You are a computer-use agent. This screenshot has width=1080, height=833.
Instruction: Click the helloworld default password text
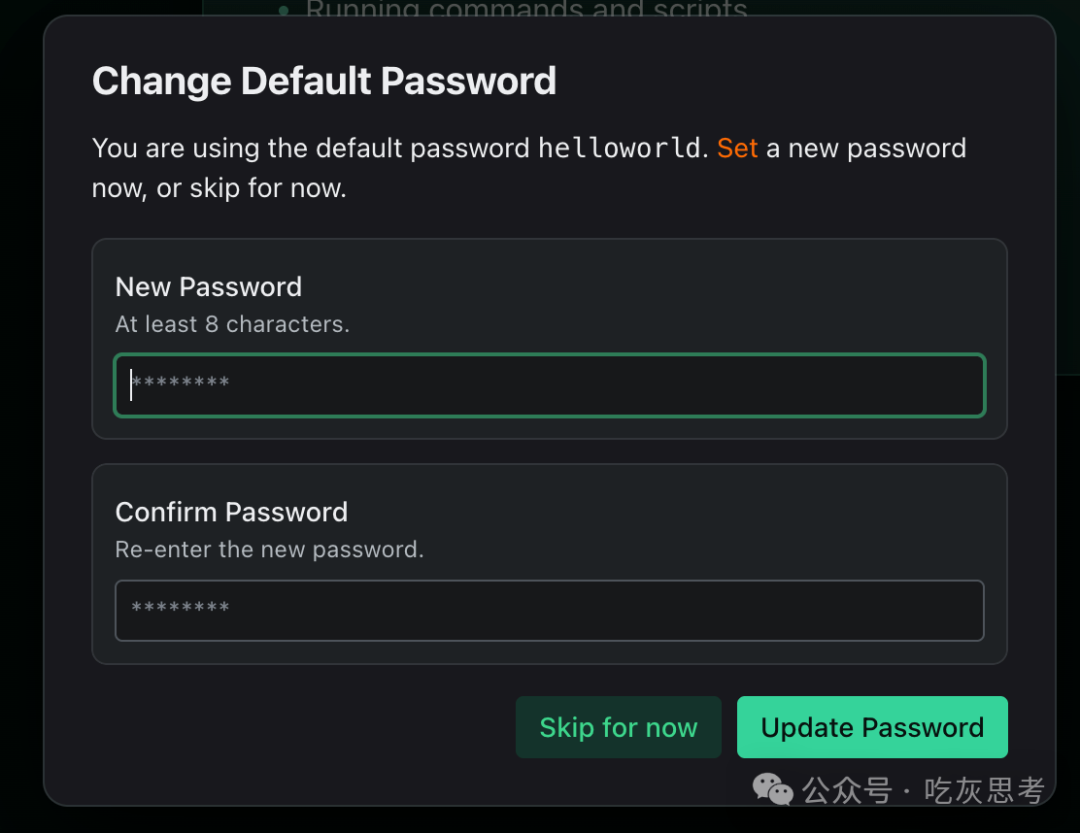pyautogui.click(x=619, y=149)
